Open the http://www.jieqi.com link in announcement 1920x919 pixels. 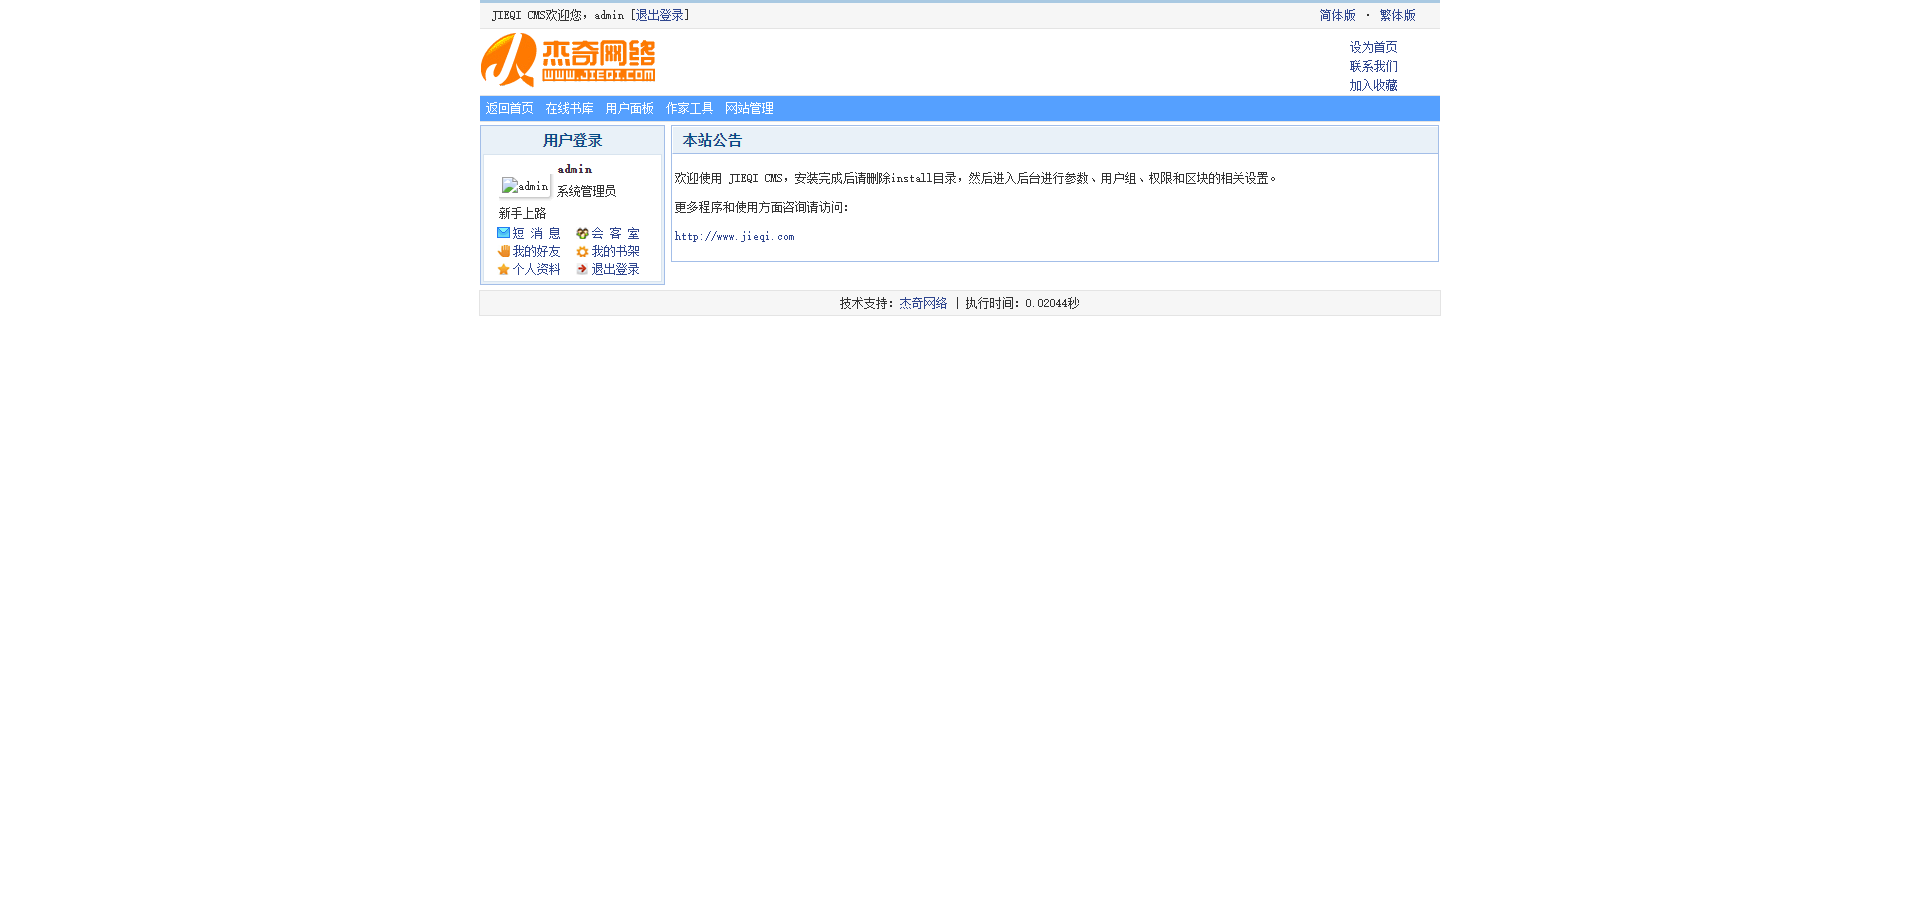[x=734, y=237]
